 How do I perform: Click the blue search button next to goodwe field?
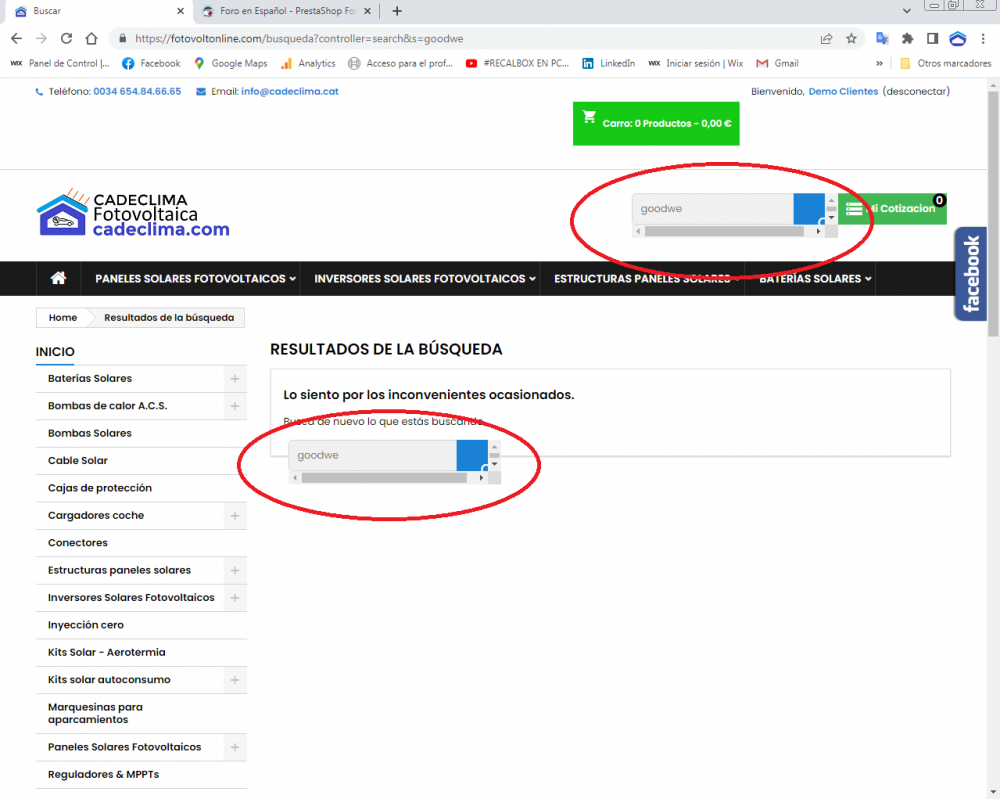[x=809, y=209]
